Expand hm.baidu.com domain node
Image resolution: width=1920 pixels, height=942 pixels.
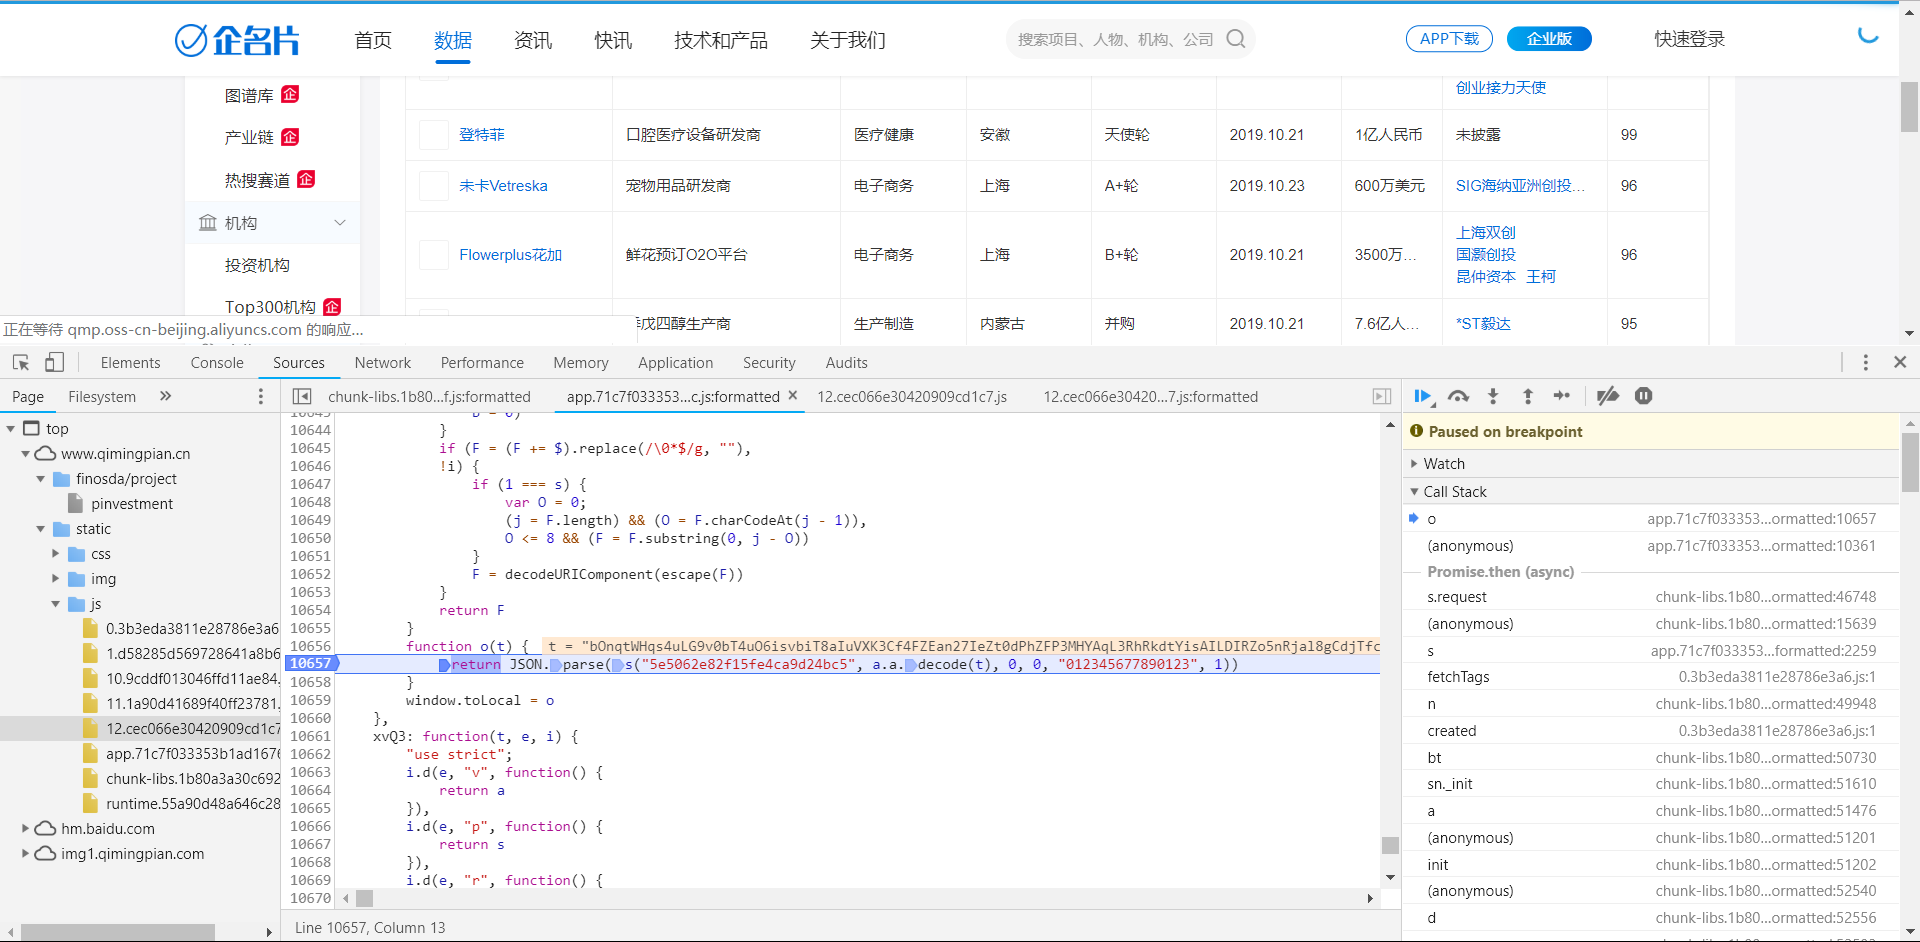[x=26, y=829]
